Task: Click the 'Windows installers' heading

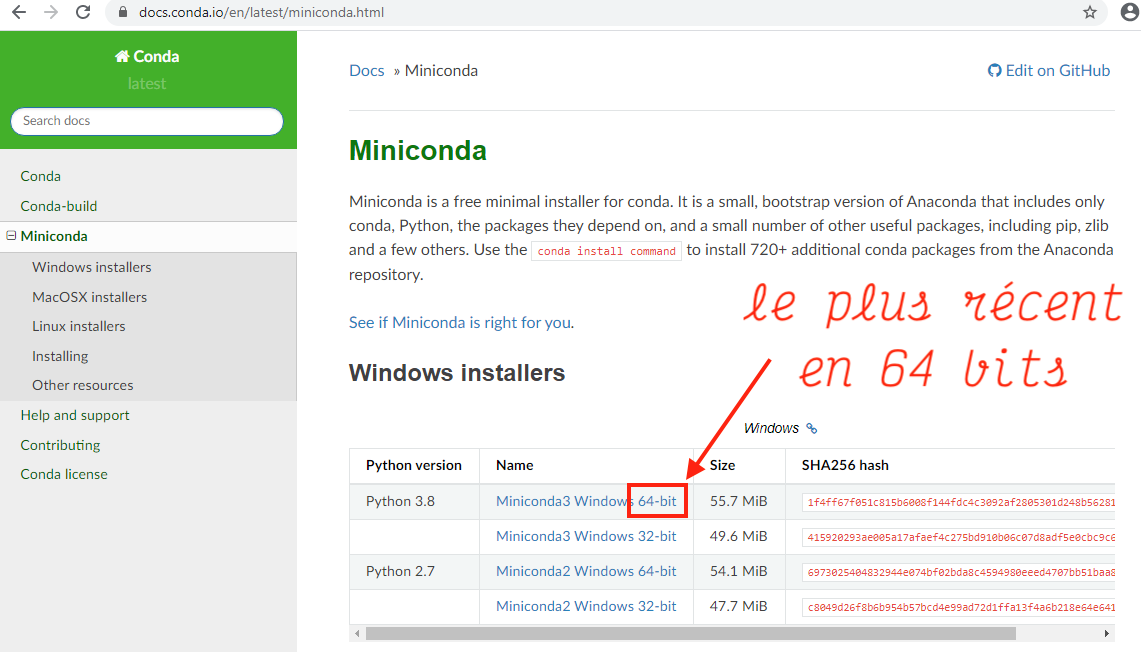Action: [457, 373]
